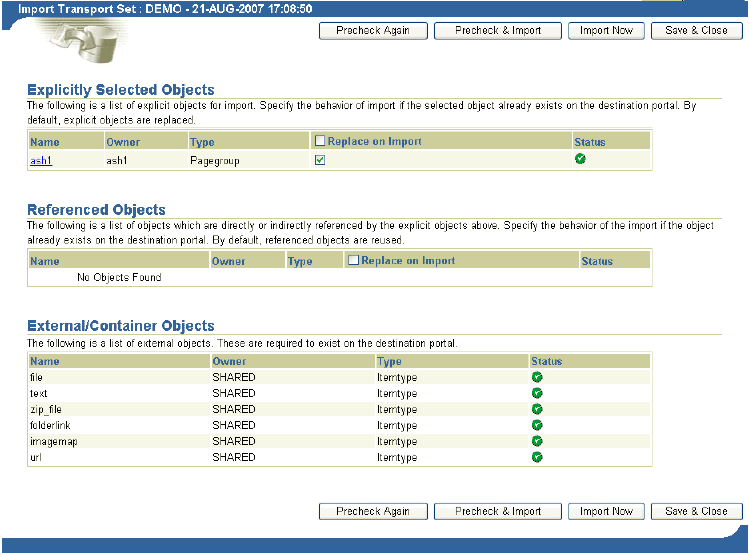
Task: Click the Referenced Objects heading
Action: click(96, 210)
